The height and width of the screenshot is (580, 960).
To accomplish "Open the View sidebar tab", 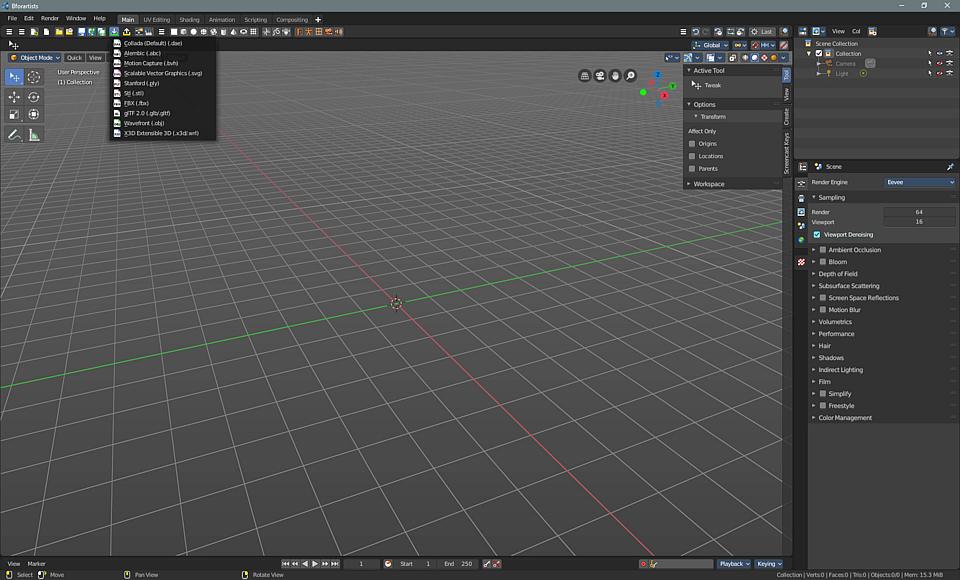I will pos(787,94).
